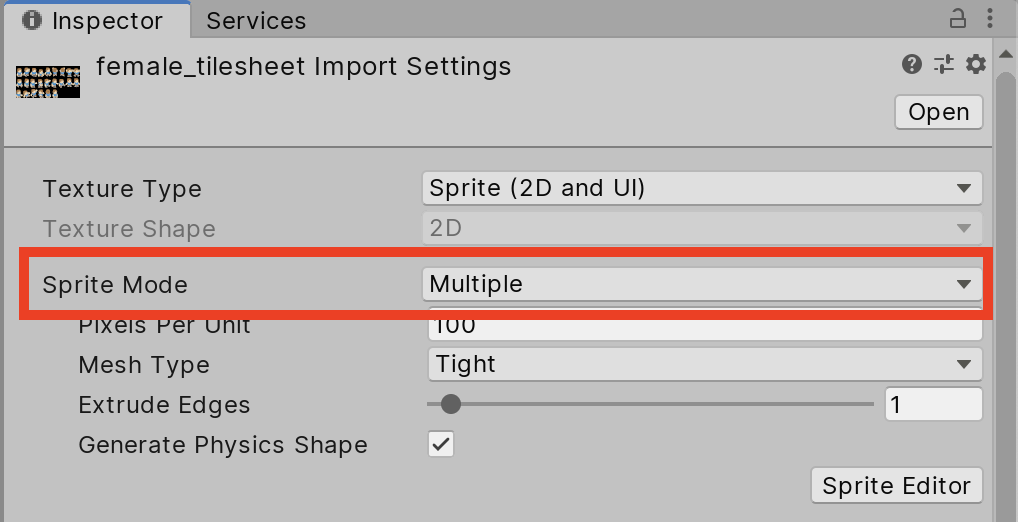Open the help reference icon

pos(911,65)
